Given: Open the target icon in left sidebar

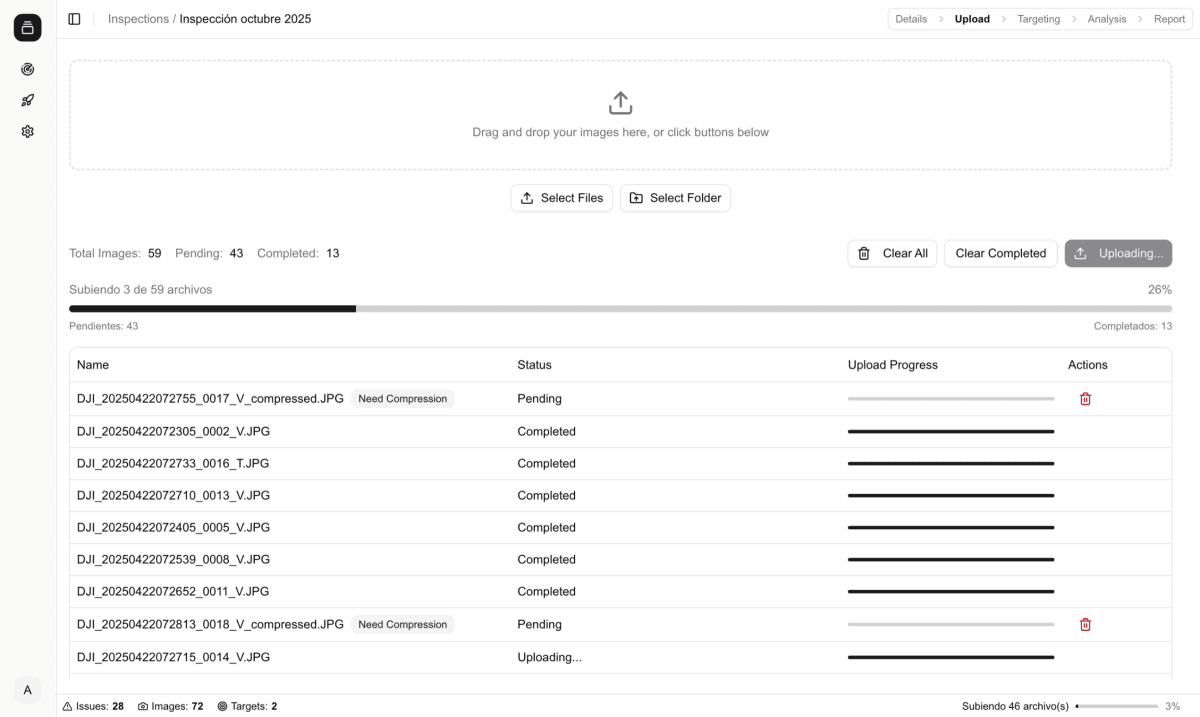Looking at the screenshot, I should click(x=28, y=69).
